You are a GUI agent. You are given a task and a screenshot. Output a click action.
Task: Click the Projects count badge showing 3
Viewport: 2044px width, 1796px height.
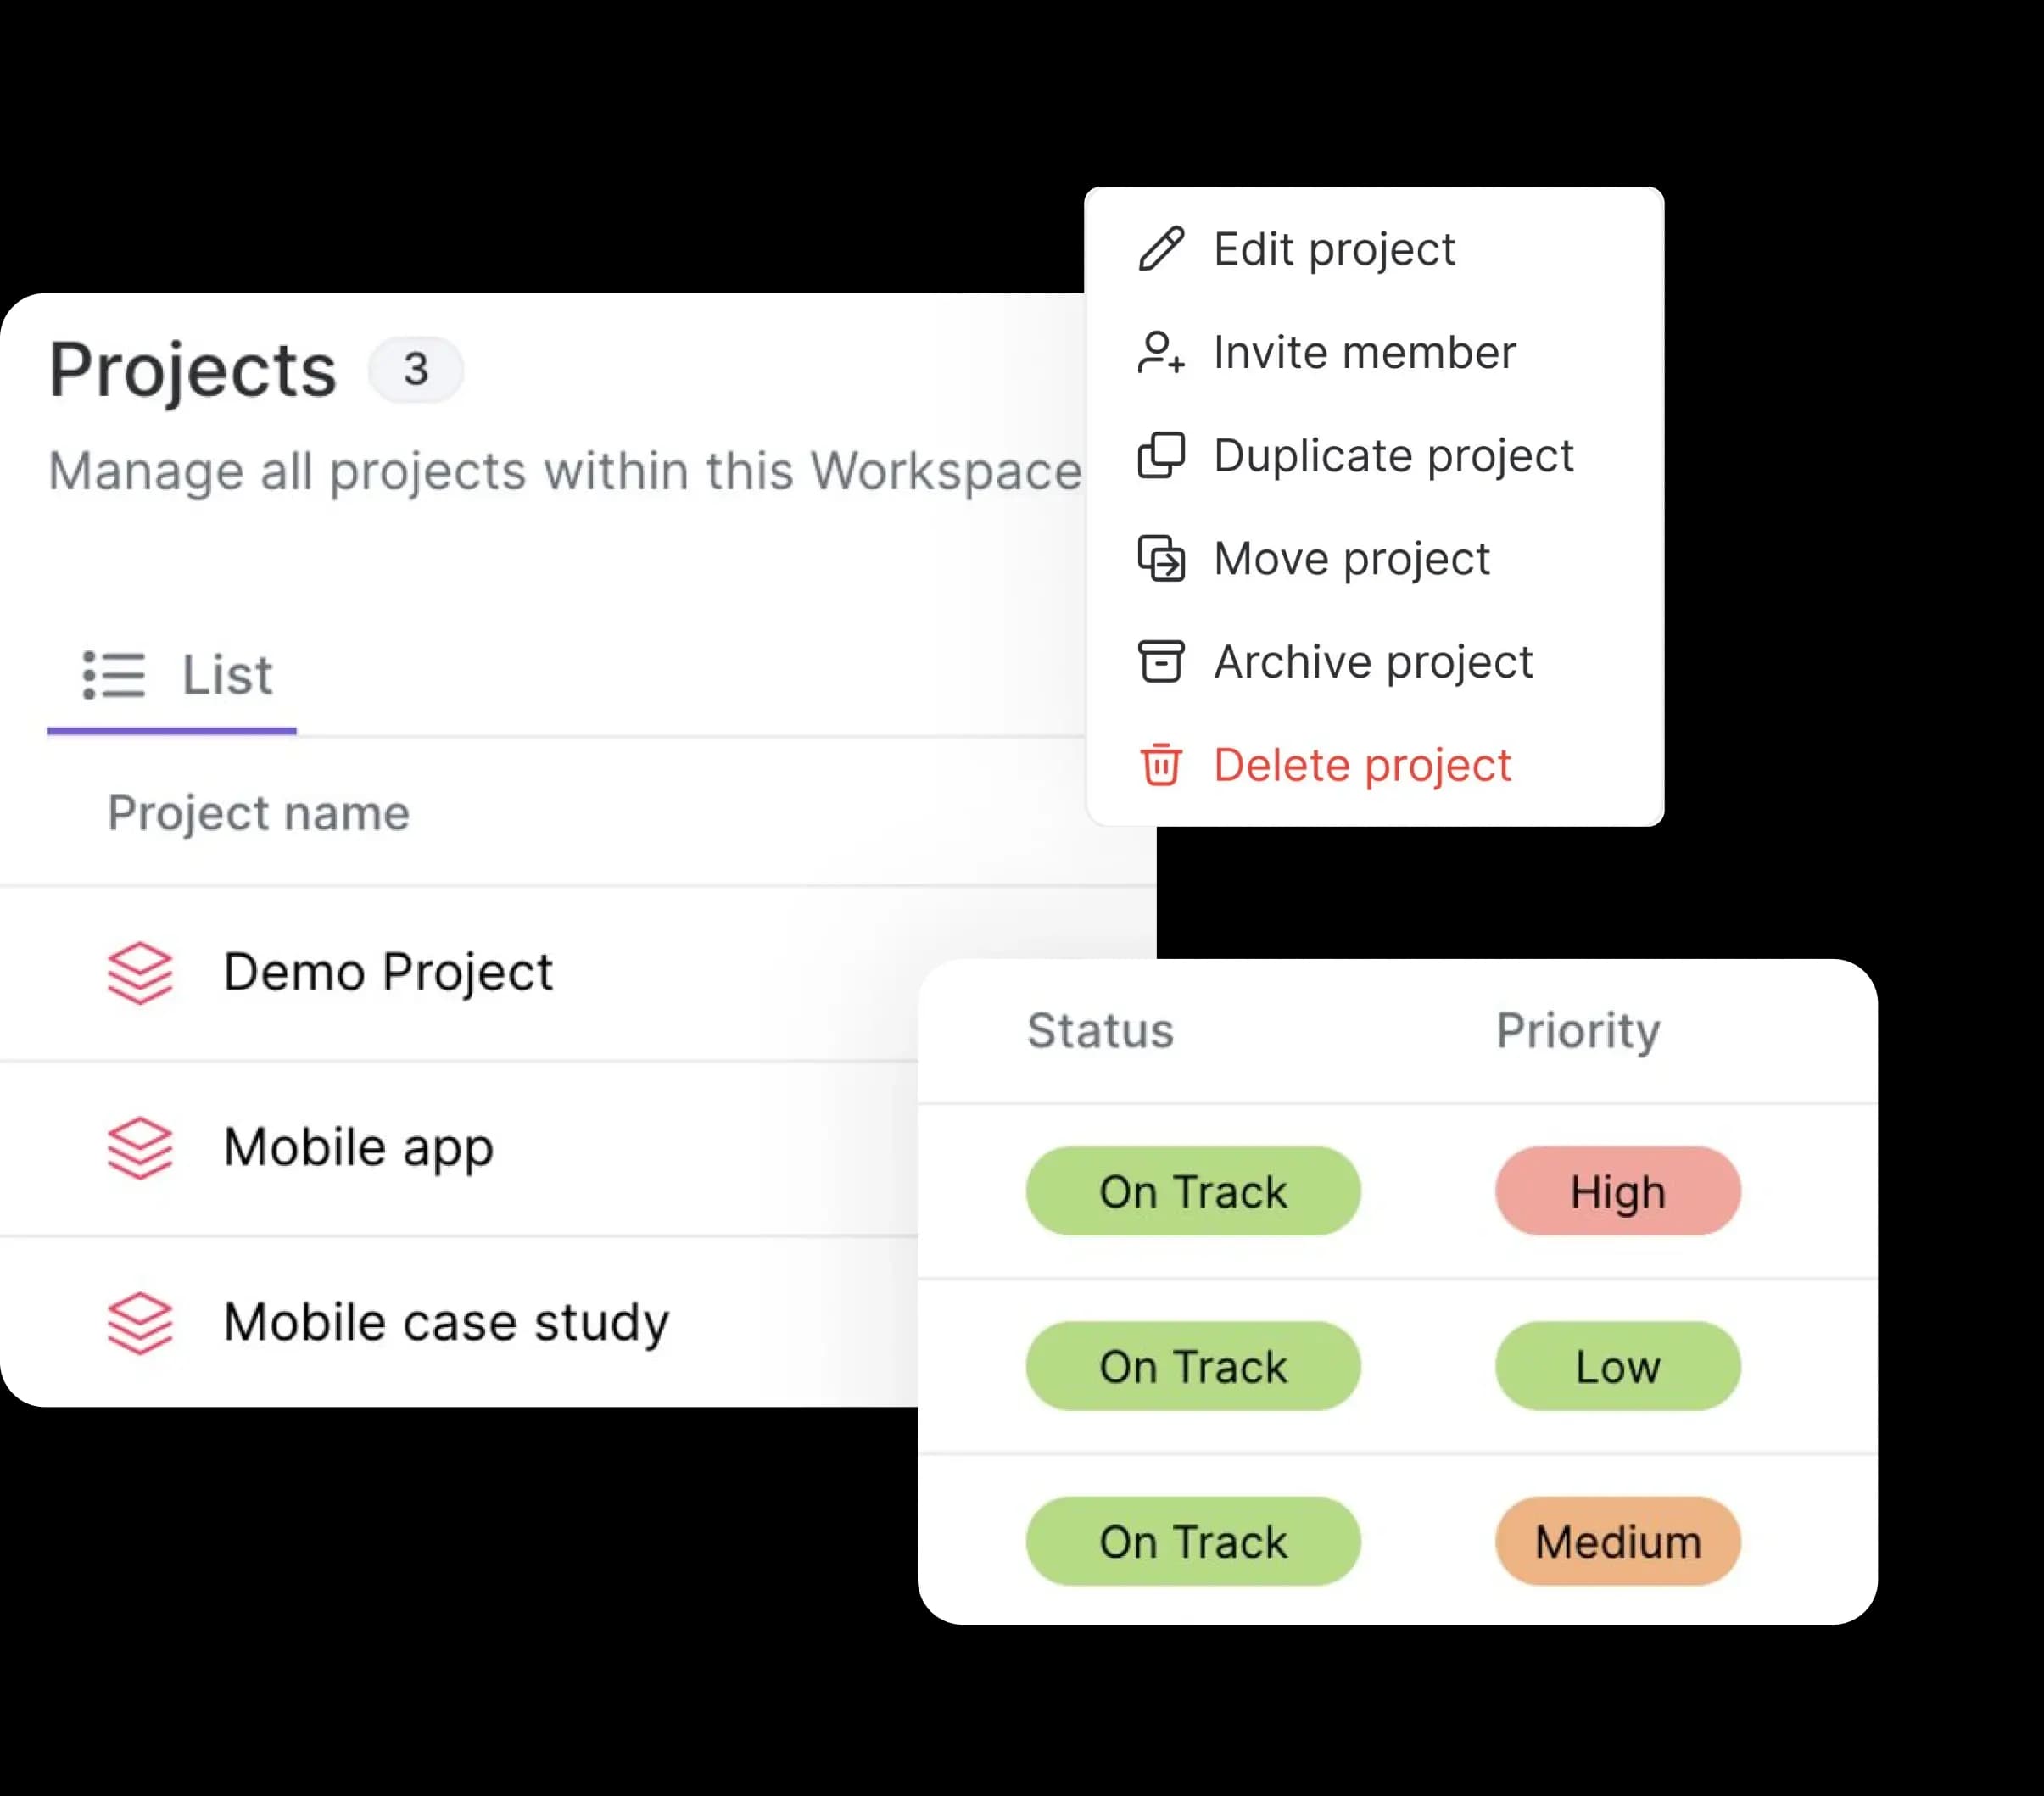(x=415, y=370)
